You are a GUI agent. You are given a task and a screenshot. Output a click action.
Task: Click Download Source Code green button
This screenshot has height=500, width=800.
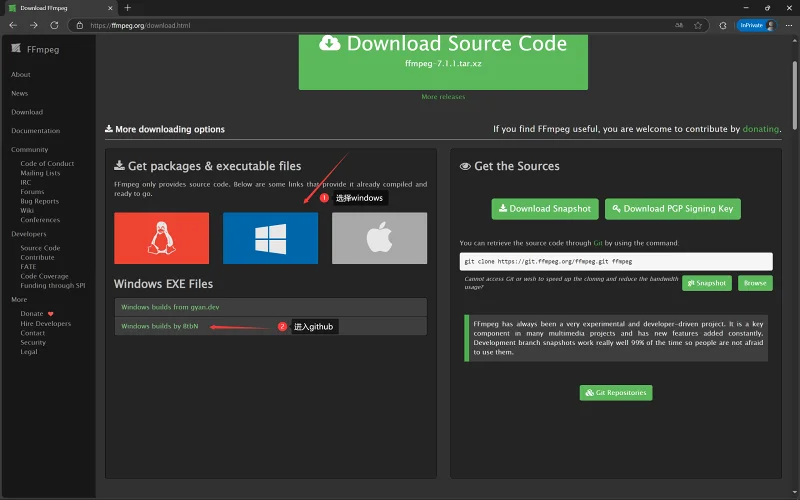coord(443,62)
